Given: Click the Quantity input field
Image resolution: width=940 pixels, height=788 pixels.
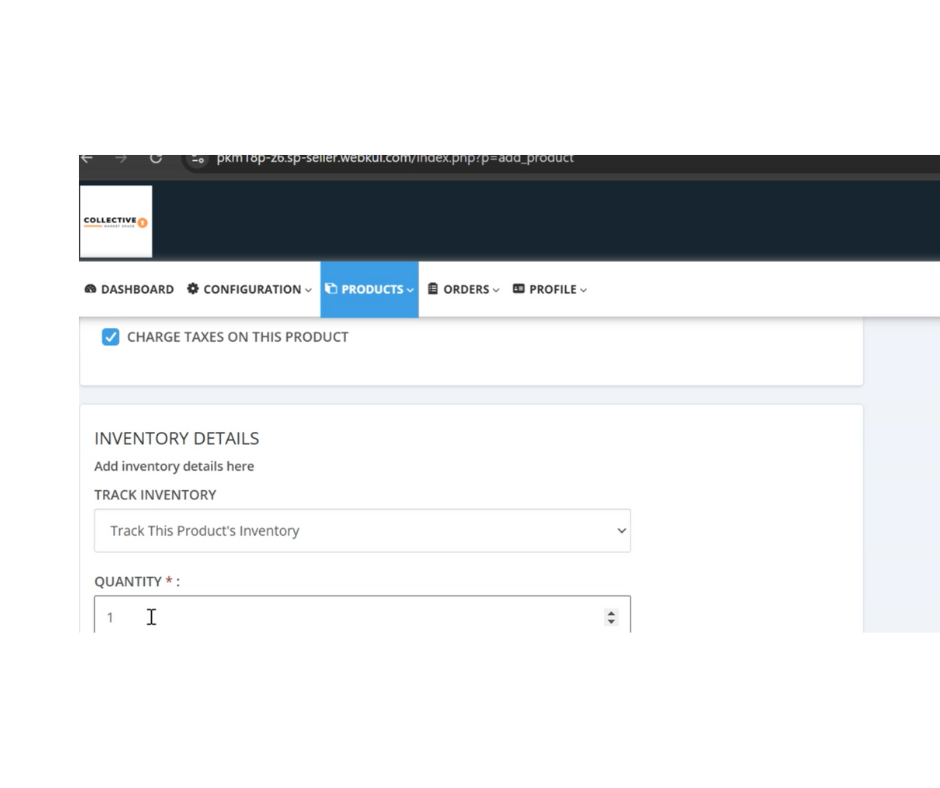Looking at the screenshot, I should coord(362,614).
